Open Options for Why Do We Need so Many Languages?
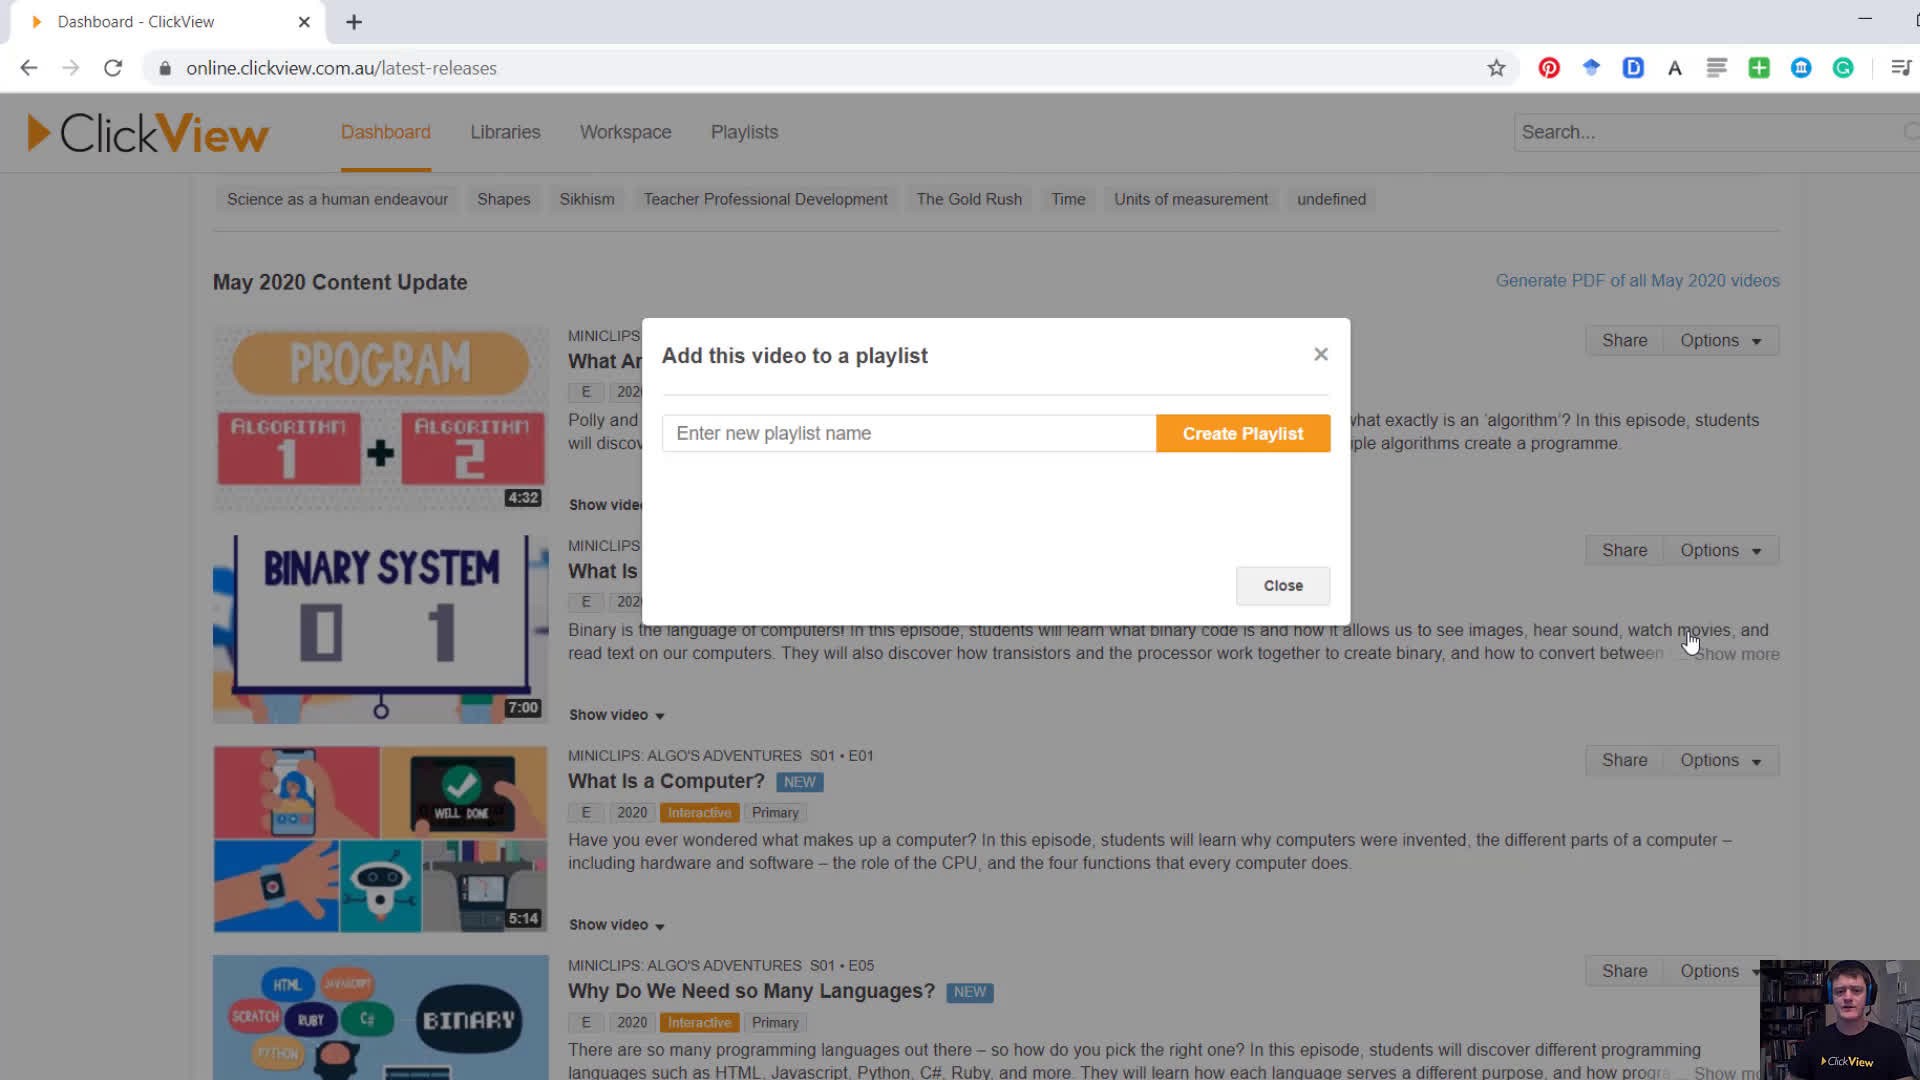 pos(1712,971)
